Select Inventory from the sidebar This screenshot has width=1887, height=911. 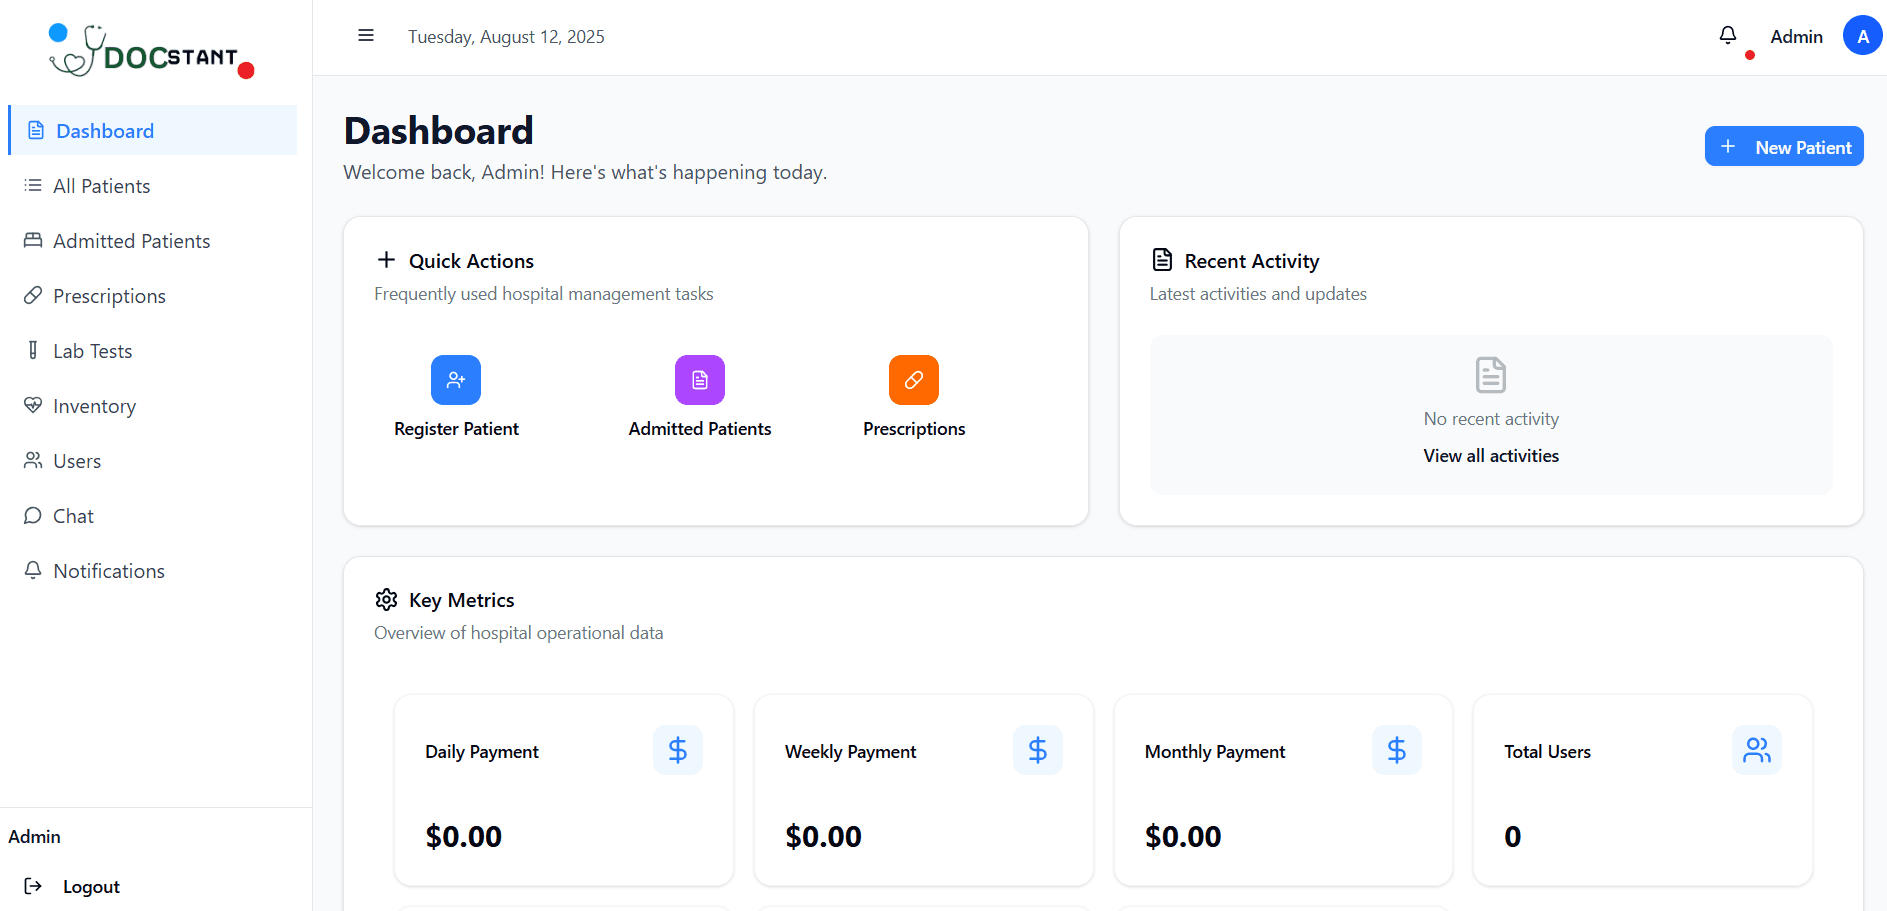tap(94, 406)
